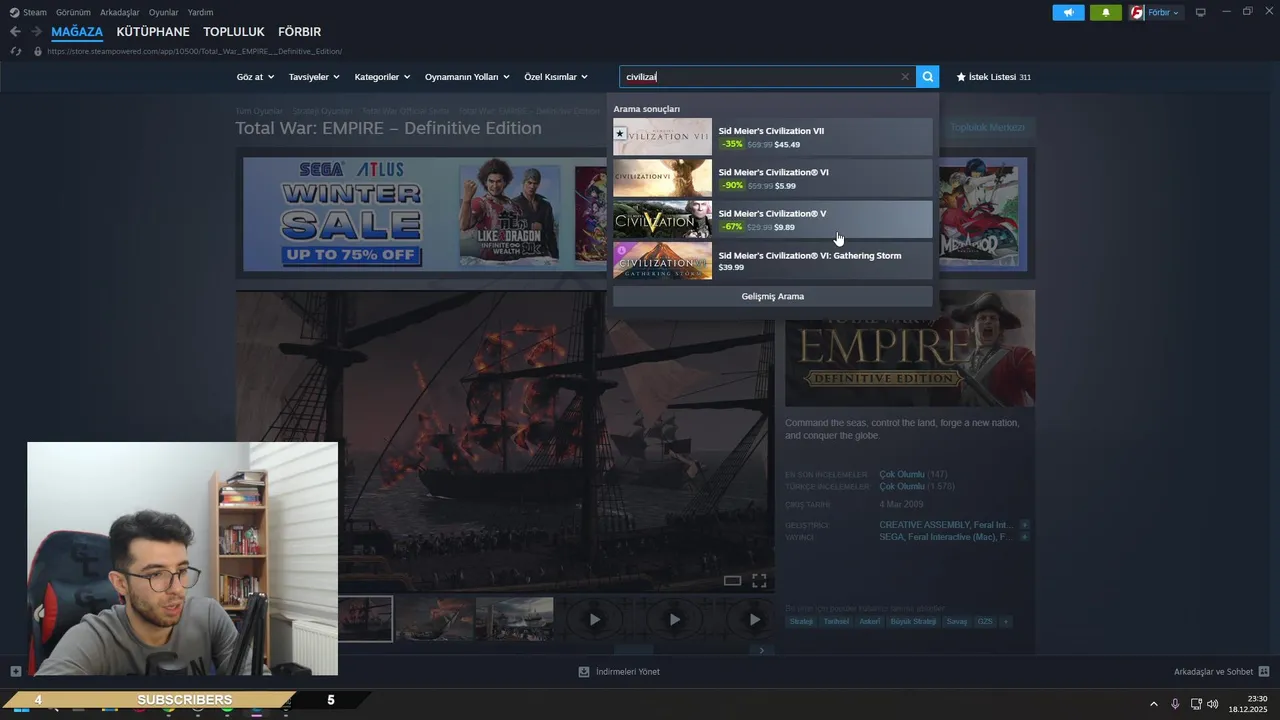Select Sid Meier's Civilization VI result
This screenshot has width=1280, height=720.
coord(772,178)
